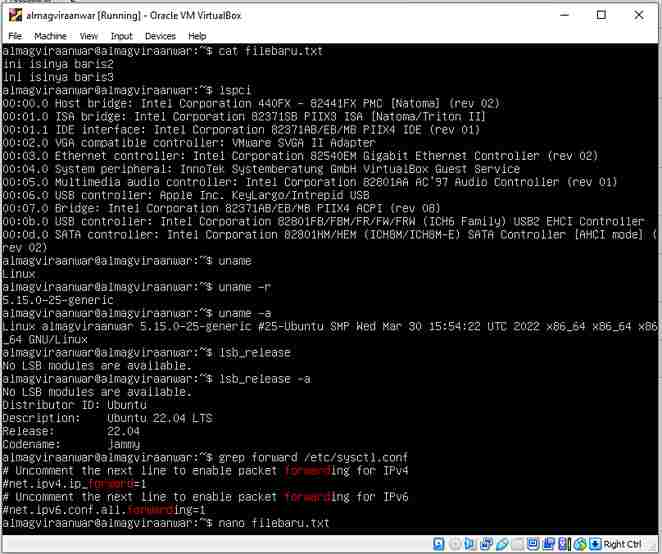Image resolution: width=662 pixels, height=554 pixels.
Task: Click the Apple KeyLargo USB controller line
Action: (186, 195)
